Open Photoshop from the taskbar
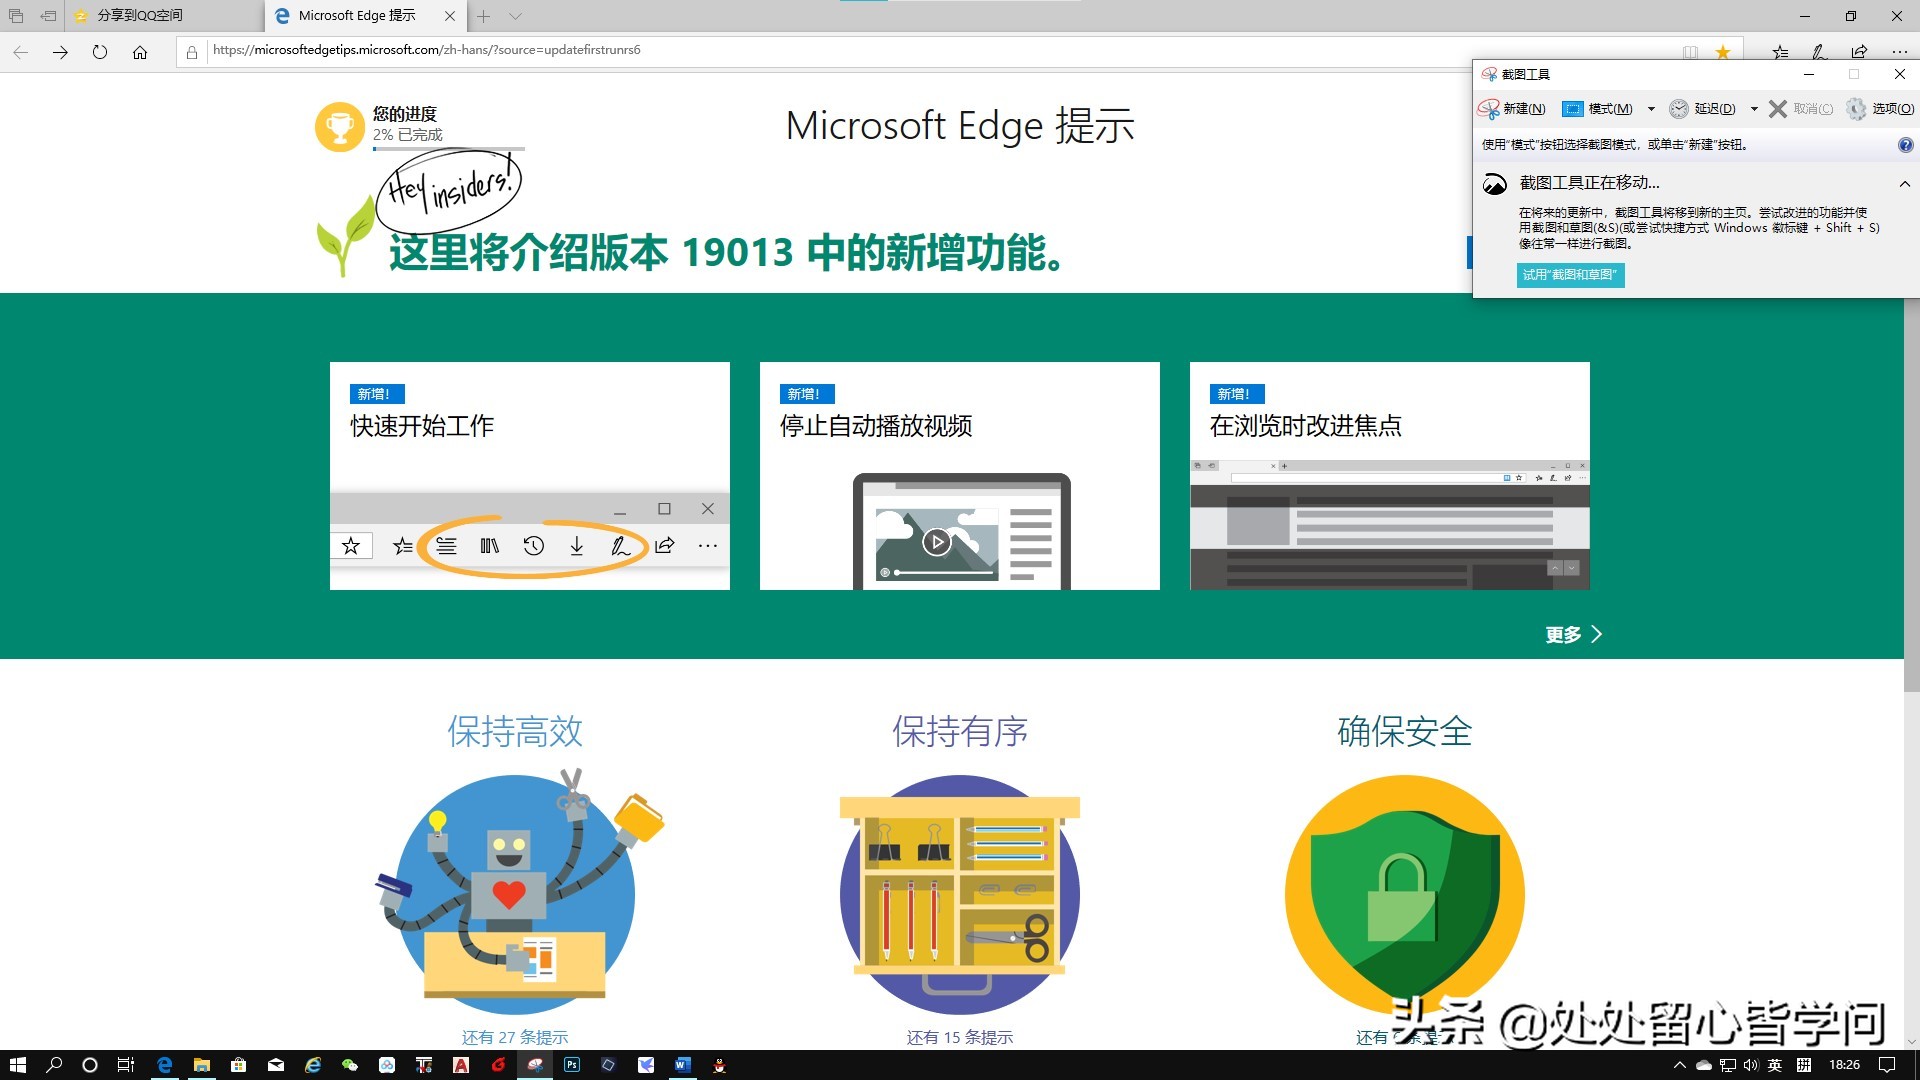The image size is (1920, 1080). click(571, 1064)
